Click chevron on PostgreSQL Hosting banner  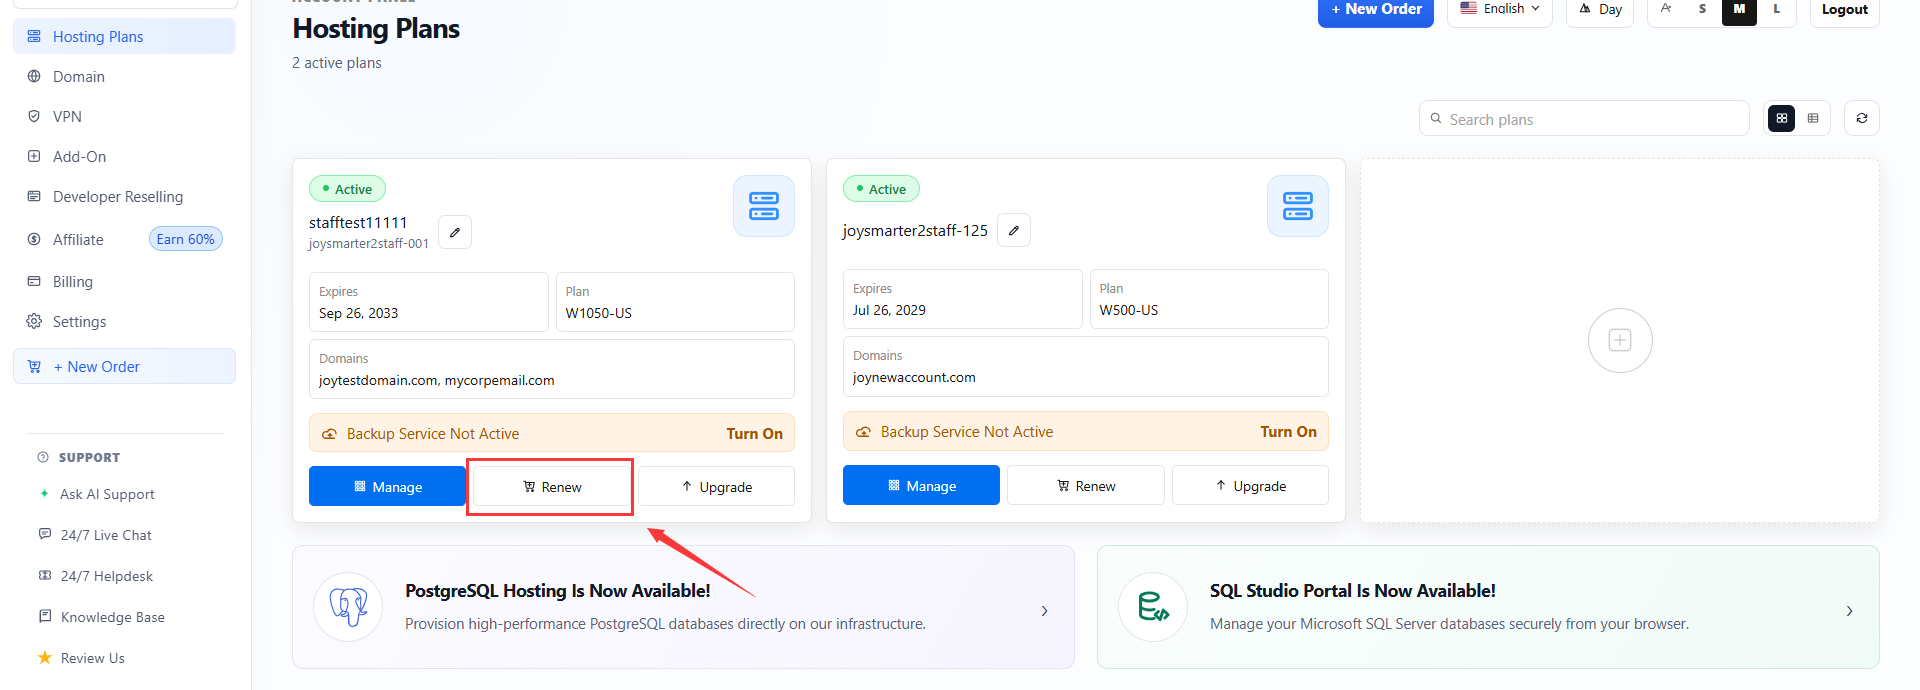click(x=1044, y=611)
